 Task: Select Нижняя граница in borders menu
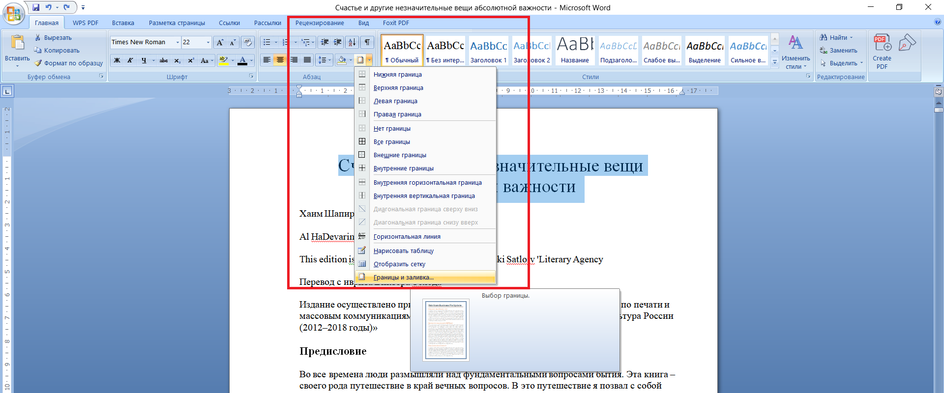(x=425, y=75)
